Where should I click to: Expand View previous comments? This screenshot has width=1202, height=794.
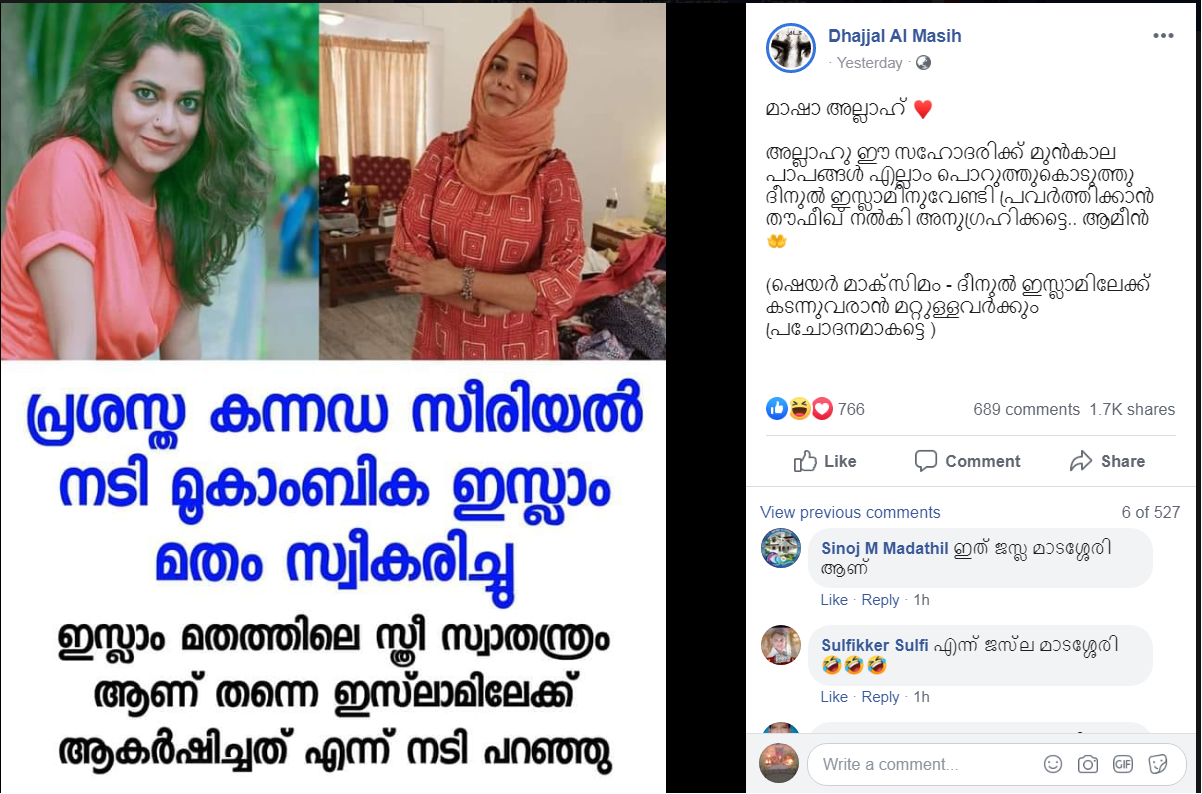tap(850, 512)
